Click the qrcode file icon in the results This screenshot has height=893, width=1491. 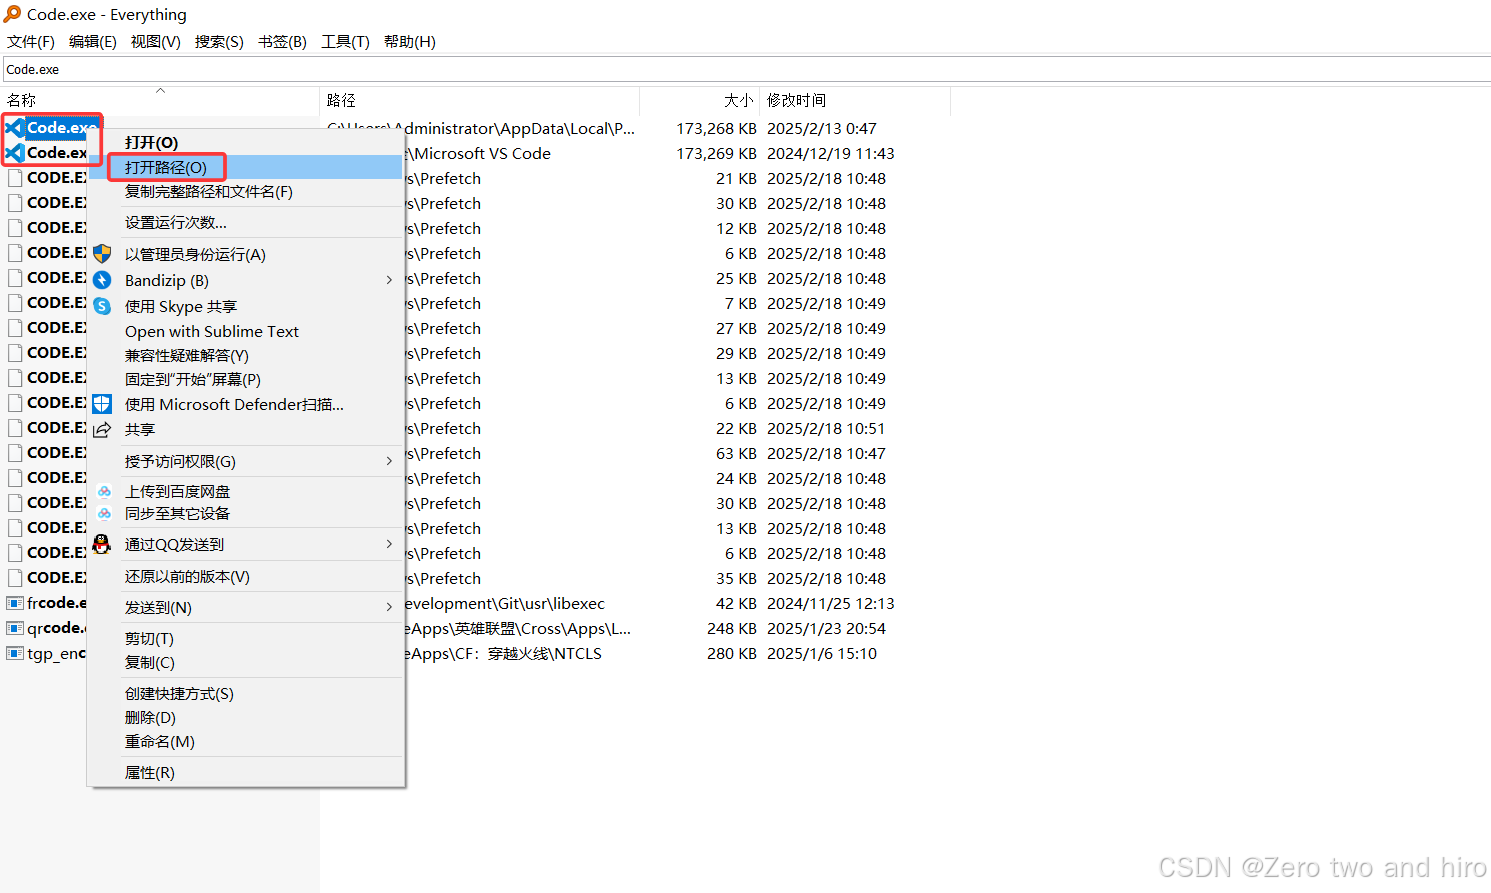click(14, 627)
